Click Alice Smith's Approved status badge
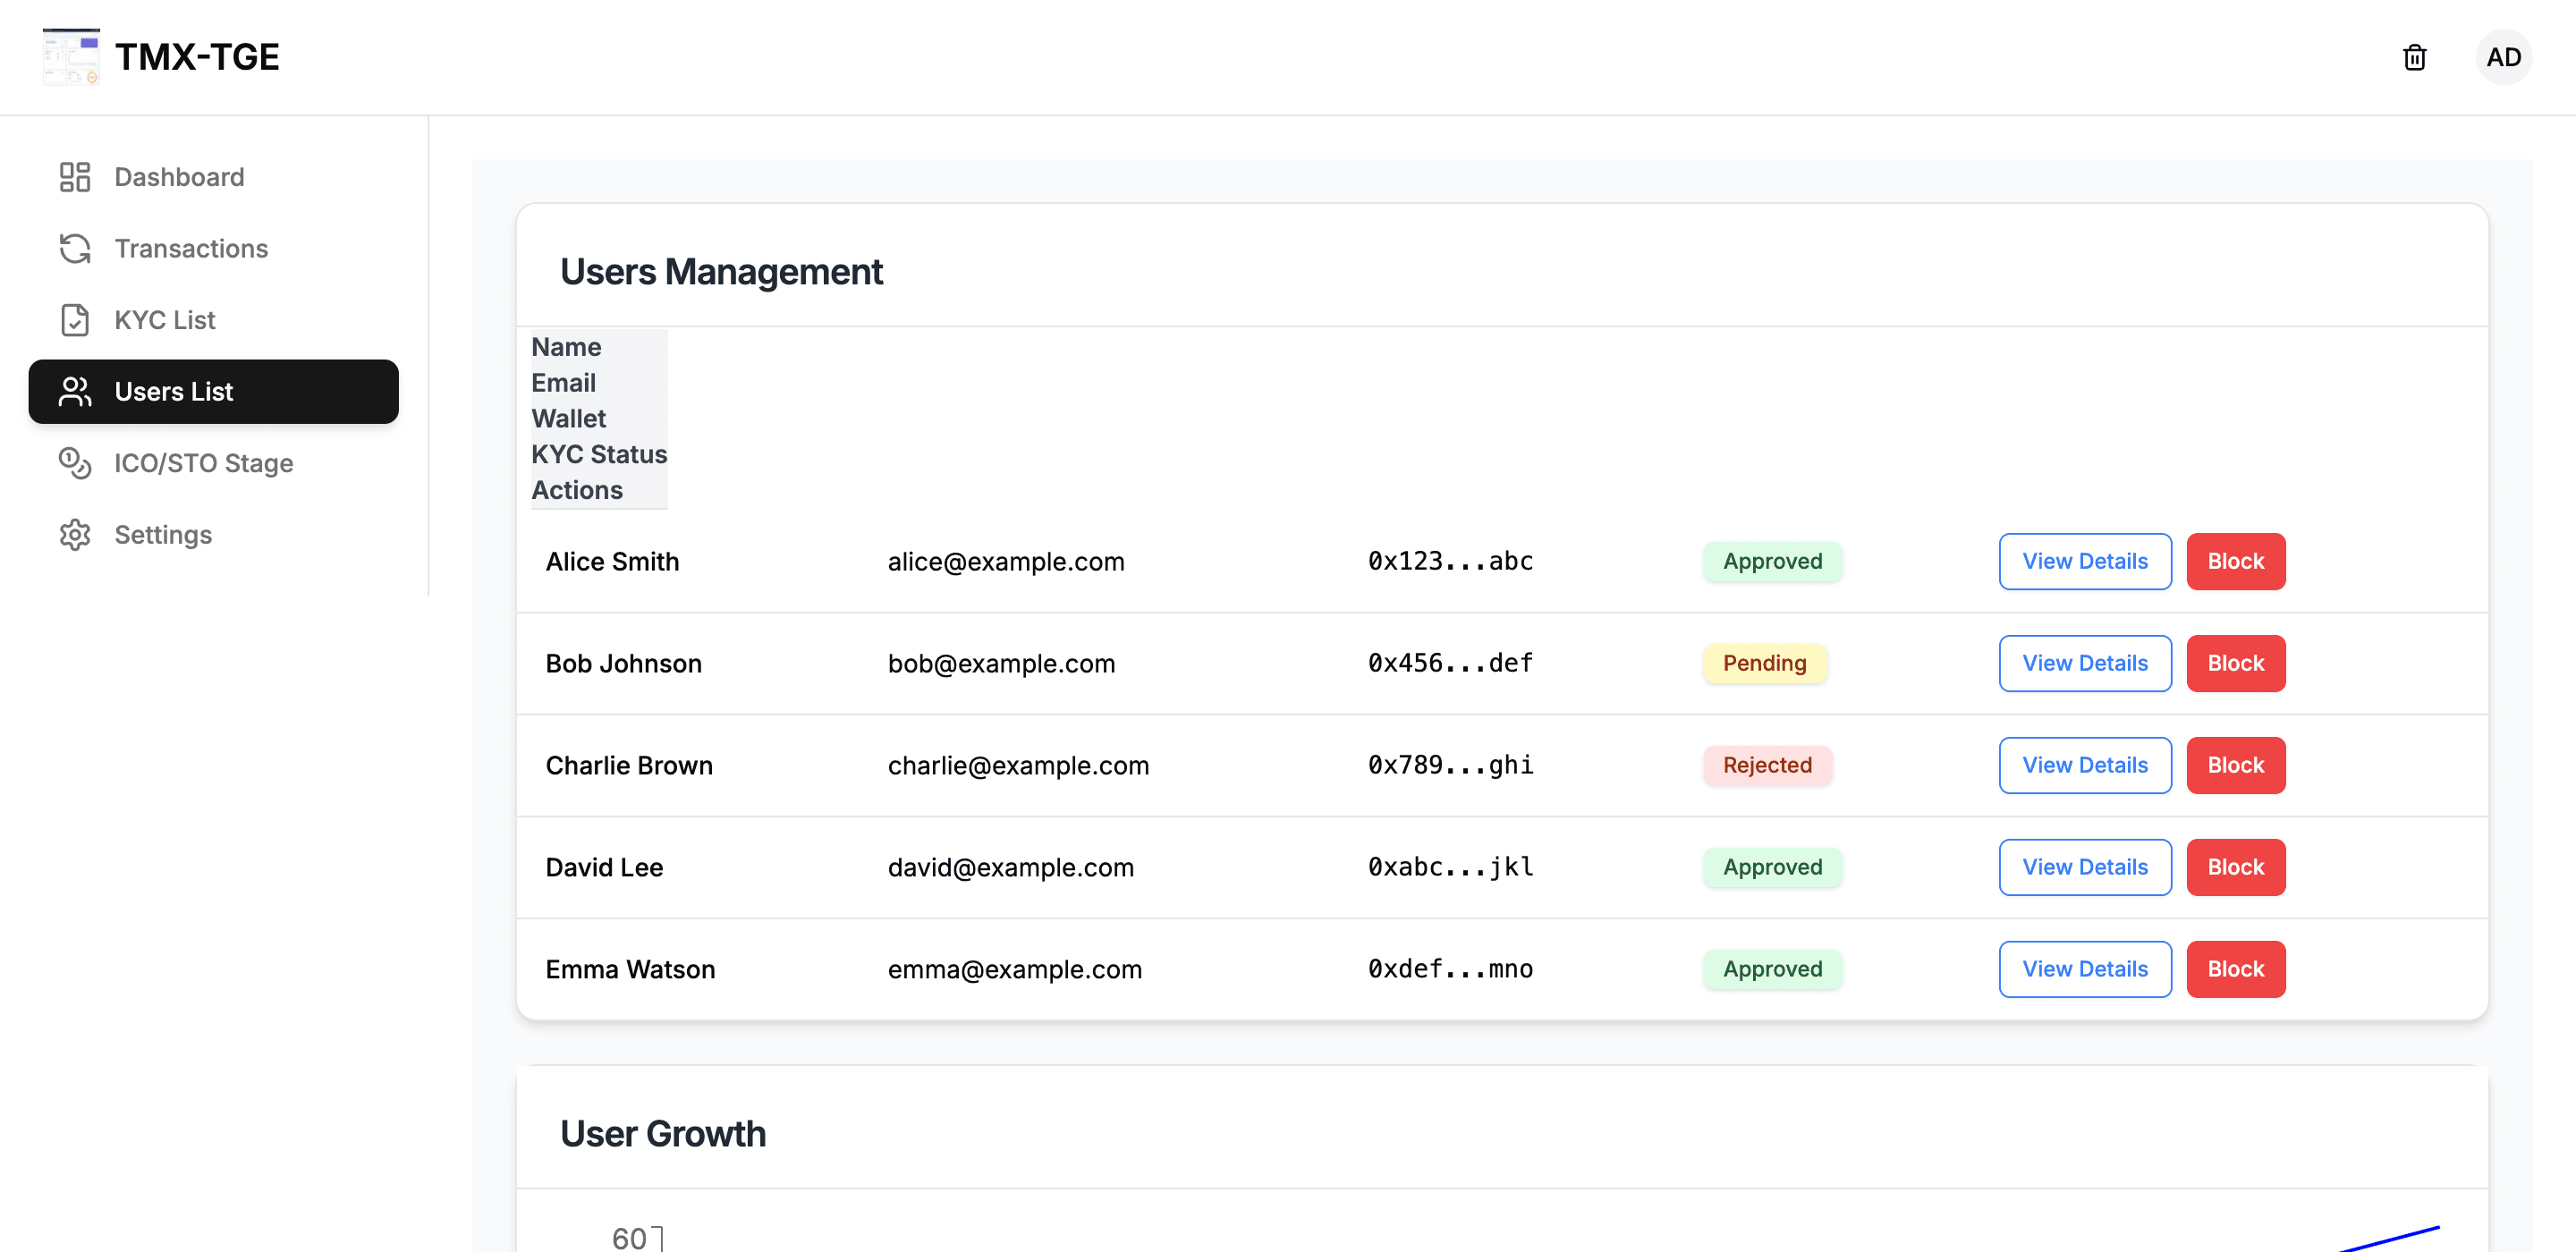This screenshot has height=1252, width=2576. [x=1772, y=561]
